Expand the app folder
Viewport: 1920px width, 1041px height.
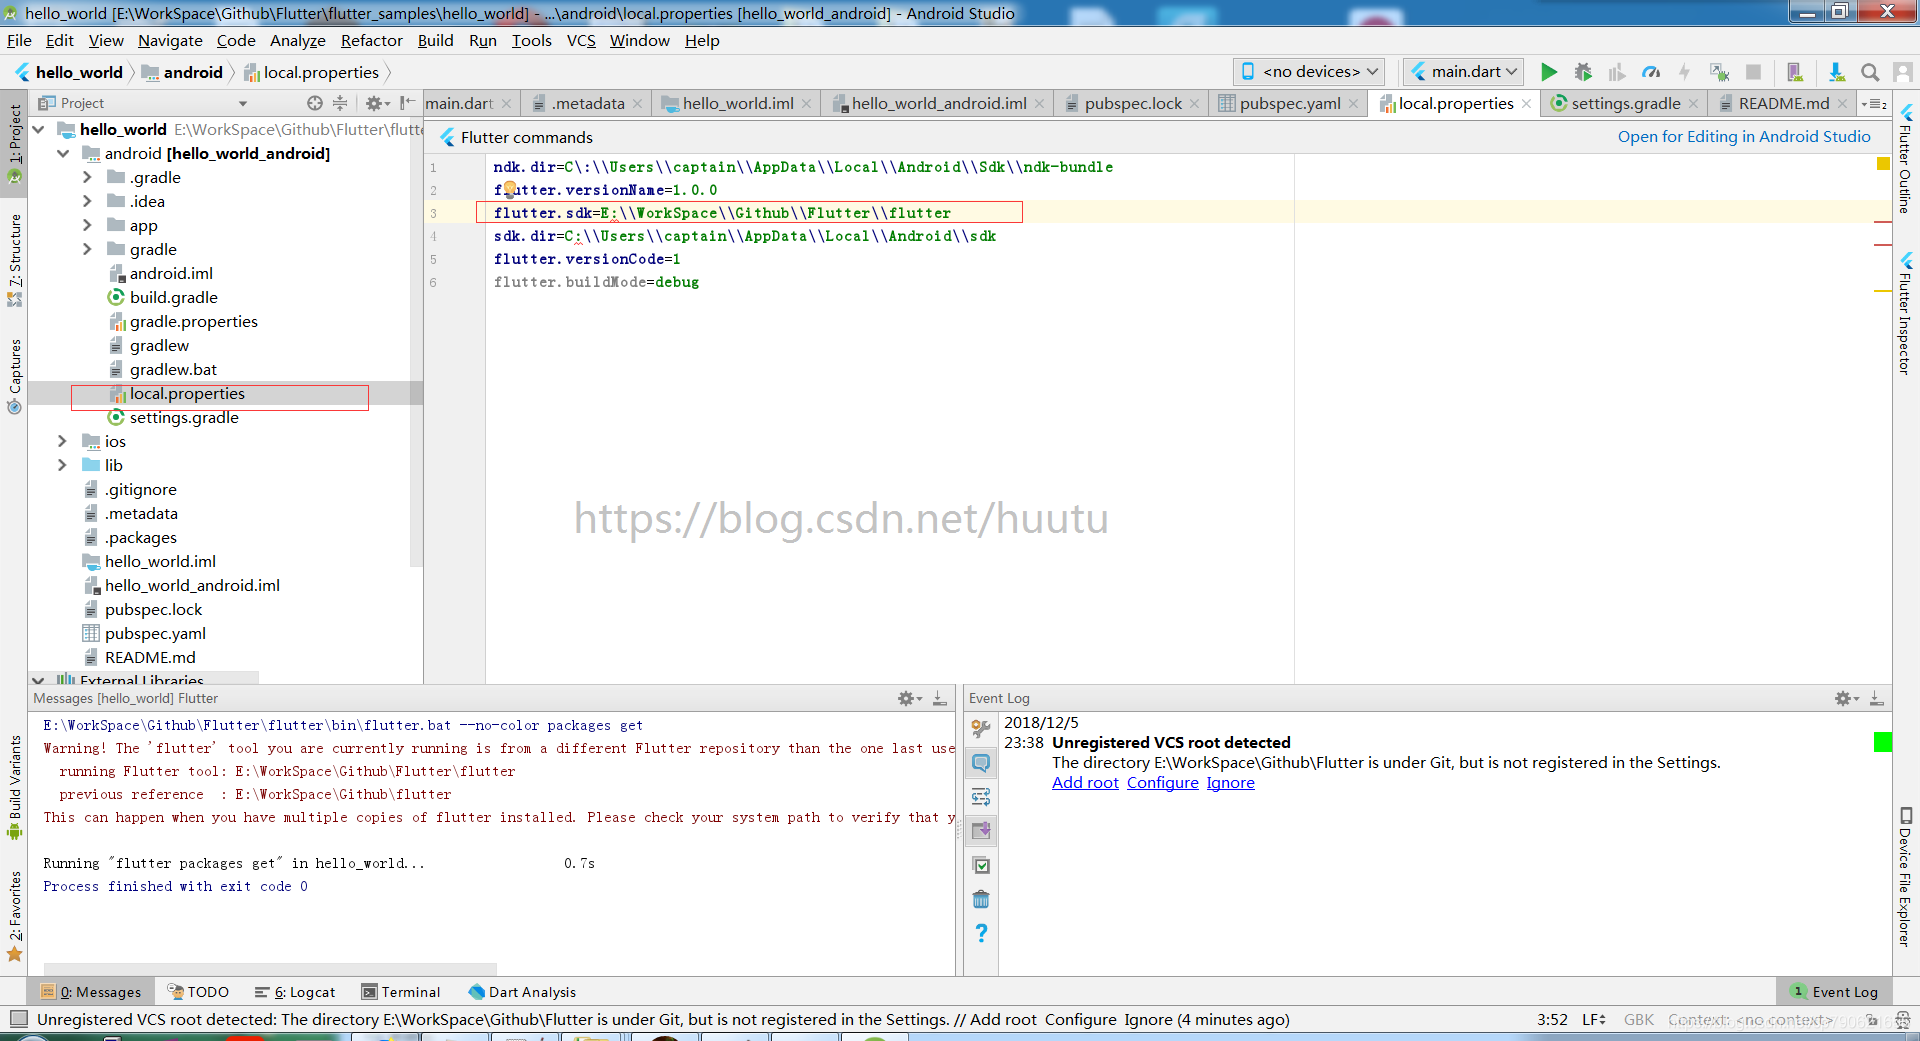(87, 225)
